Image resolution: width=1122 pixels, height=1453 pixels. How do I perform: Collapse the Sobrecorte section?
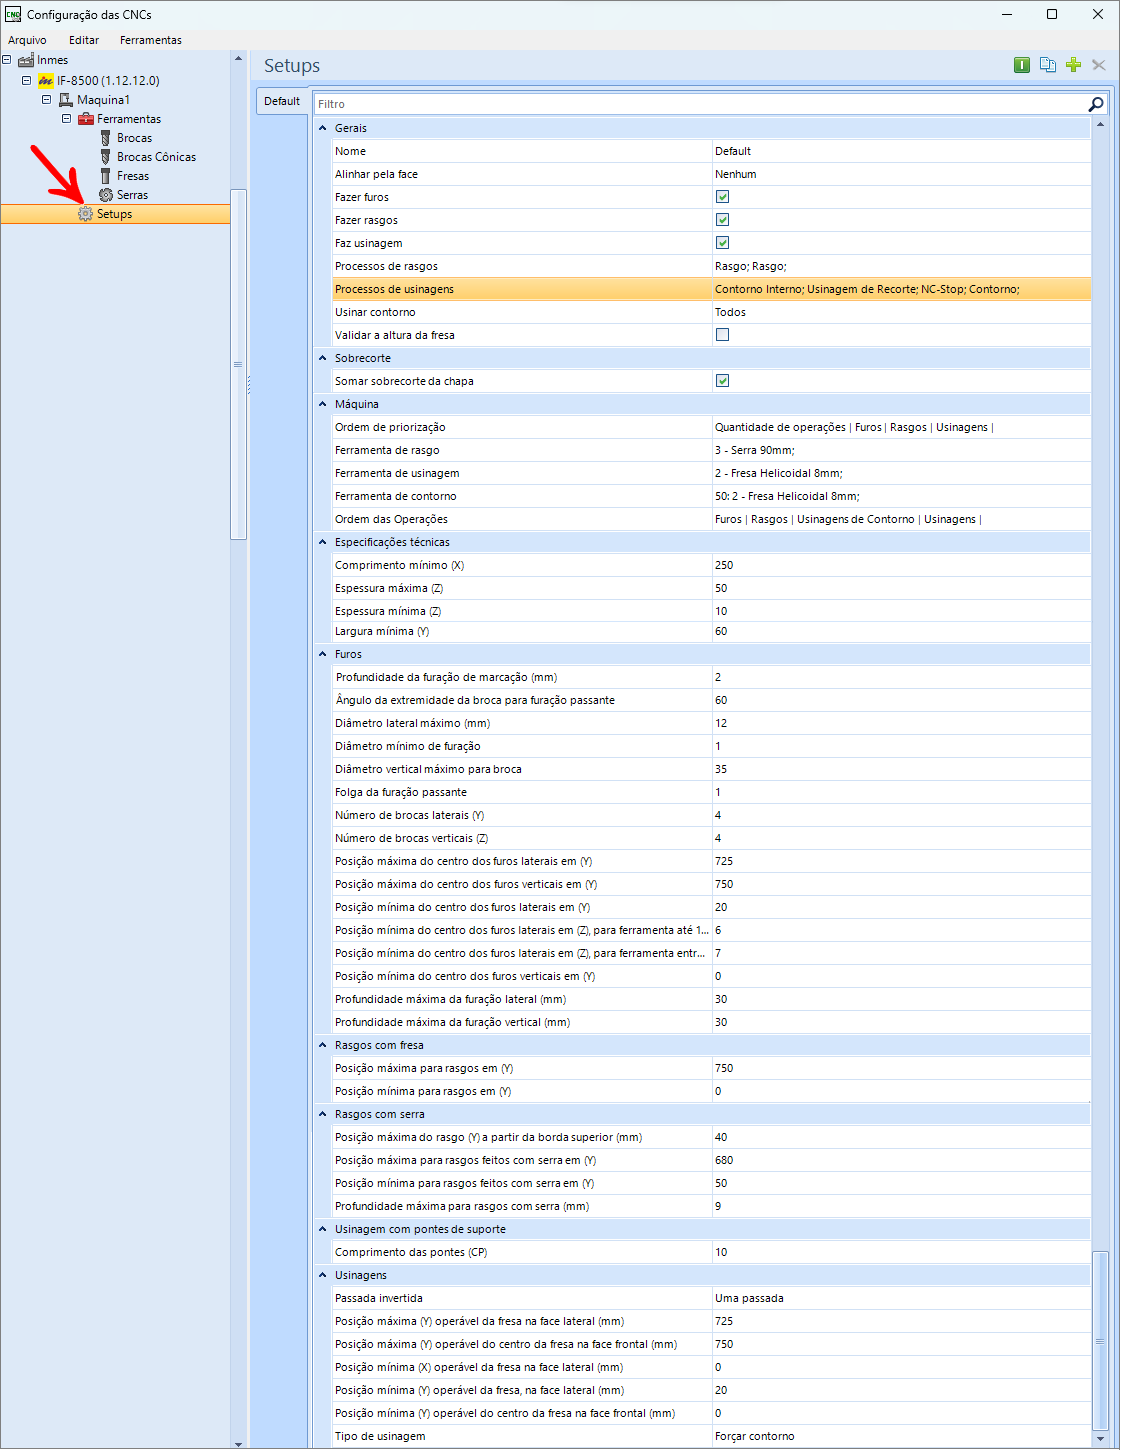tap(323, 358)
